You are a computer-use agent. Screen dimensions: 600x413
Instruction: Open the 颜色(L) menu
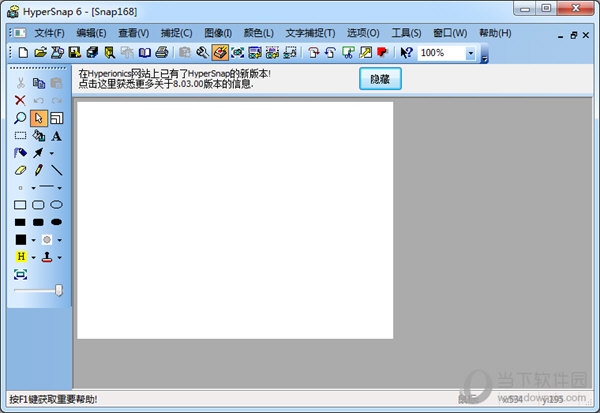pos(259,33)
